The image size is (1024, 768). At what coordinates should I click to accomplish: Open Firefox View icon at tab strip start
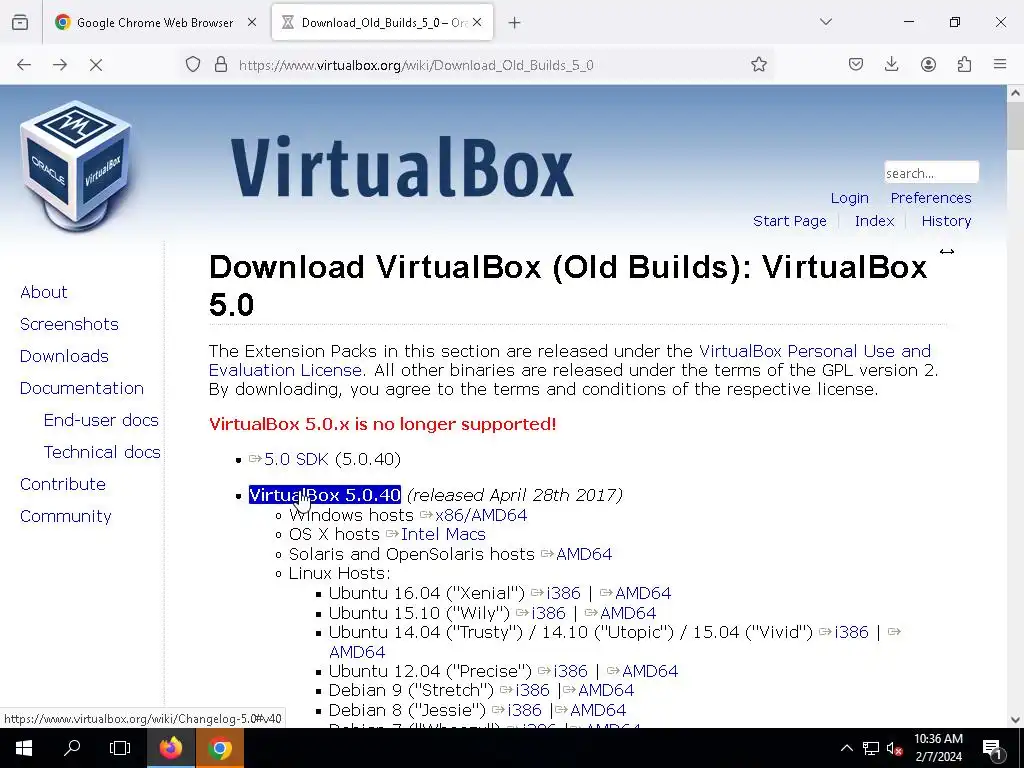pos(20,22)
